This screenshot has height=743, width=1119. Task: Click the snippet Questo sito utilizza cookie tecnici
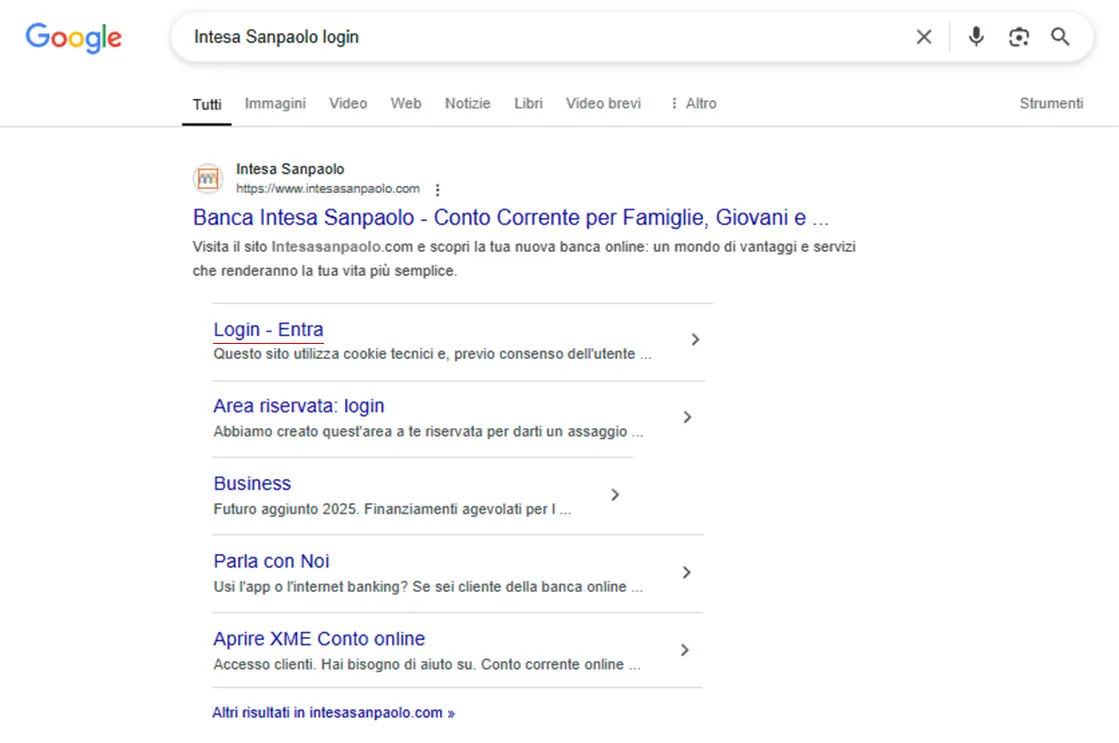[x=432, y=354]
